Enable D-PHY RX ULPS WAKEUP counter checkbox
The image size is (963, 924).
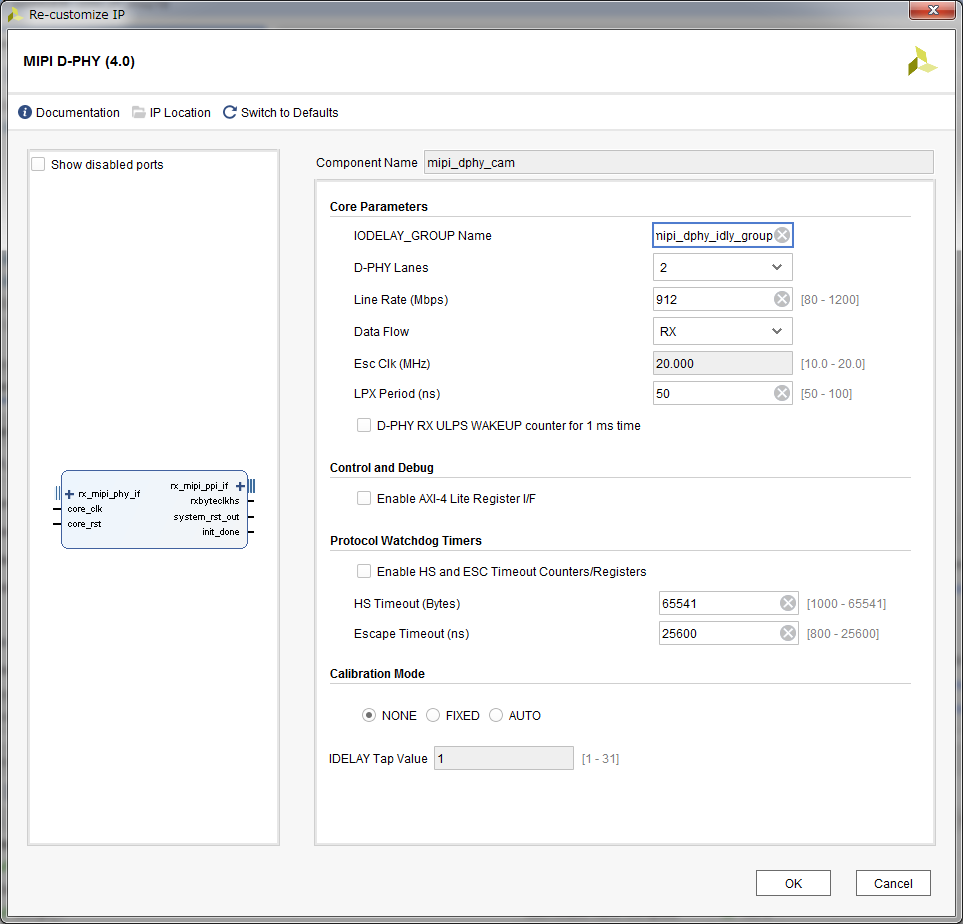pos(364,425)
